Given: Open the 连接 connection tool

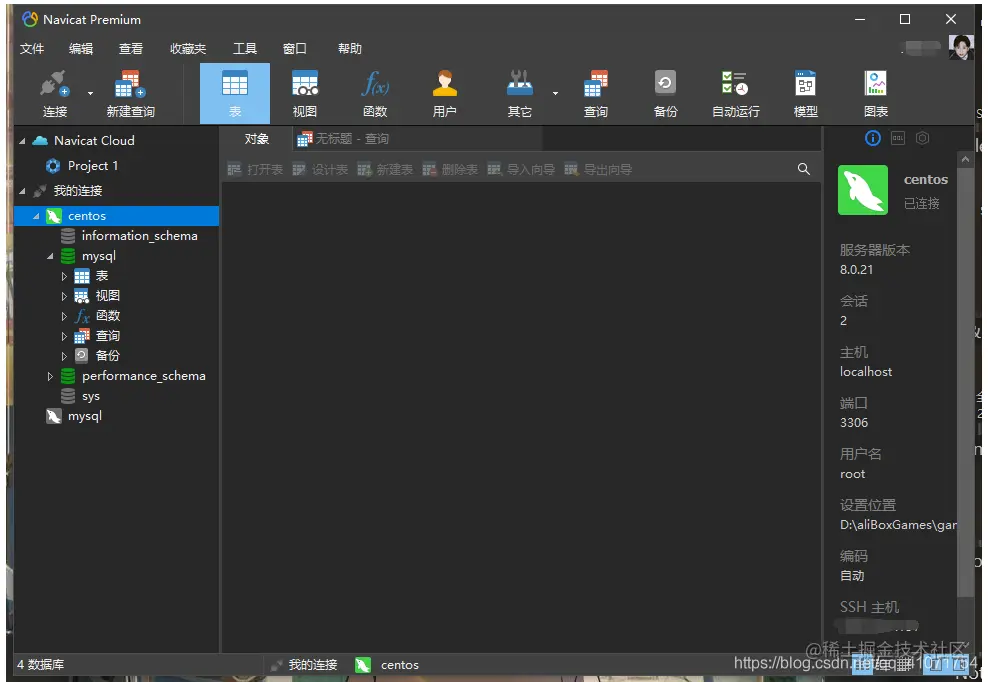Looking at the screenshot, I should click(x=55, y=93).
